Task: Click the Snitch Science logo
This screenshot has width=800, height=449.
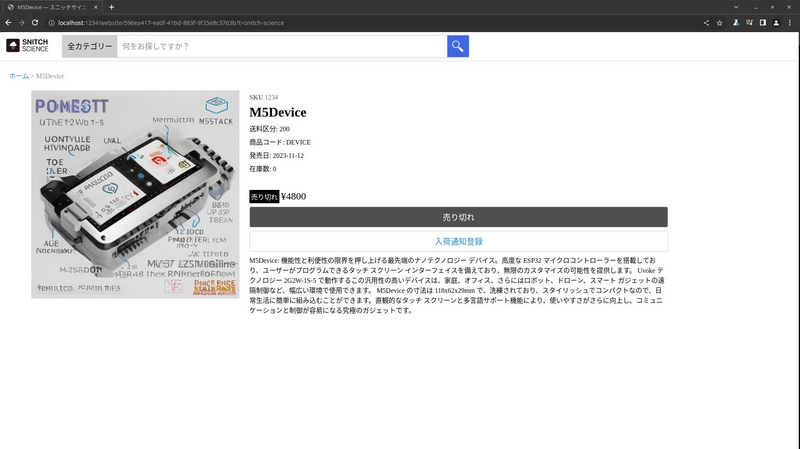Action: click(x=28, y=45)
